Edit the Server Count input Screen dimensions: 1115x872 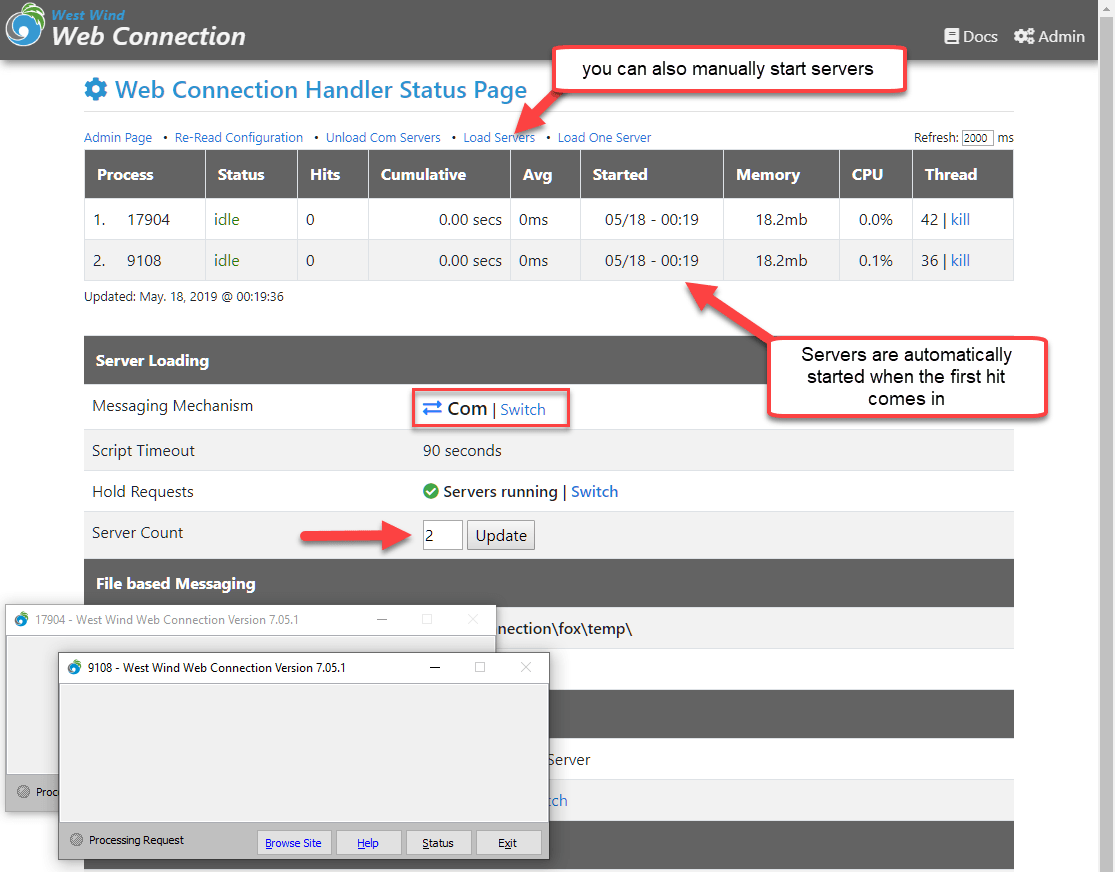(x=442, y=535)
